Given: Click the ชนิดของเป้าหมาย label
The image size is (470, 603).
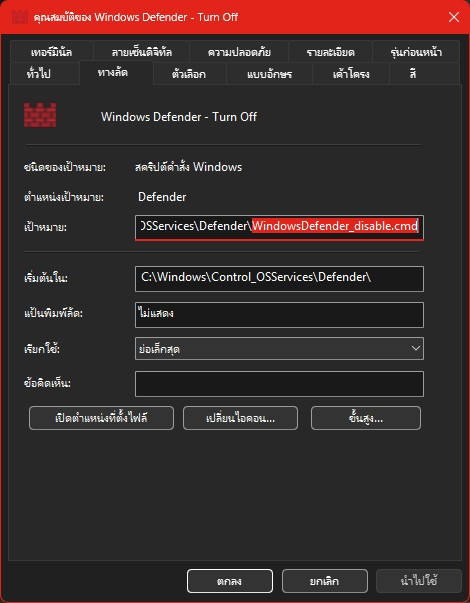Looking at the screenshot, I should [65, 167].
